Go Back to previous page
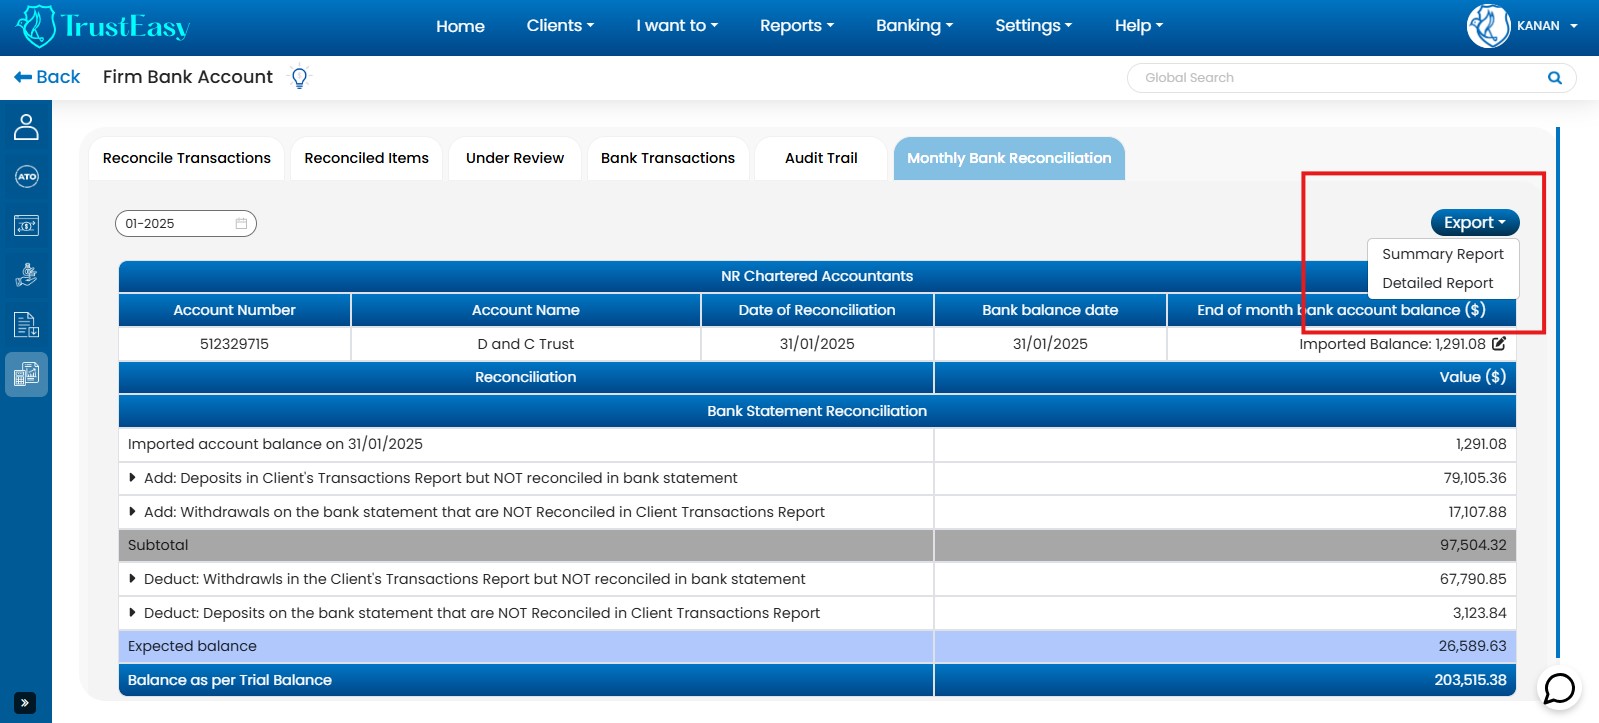Screen dimensions: 1599x723 coord(47,77)
